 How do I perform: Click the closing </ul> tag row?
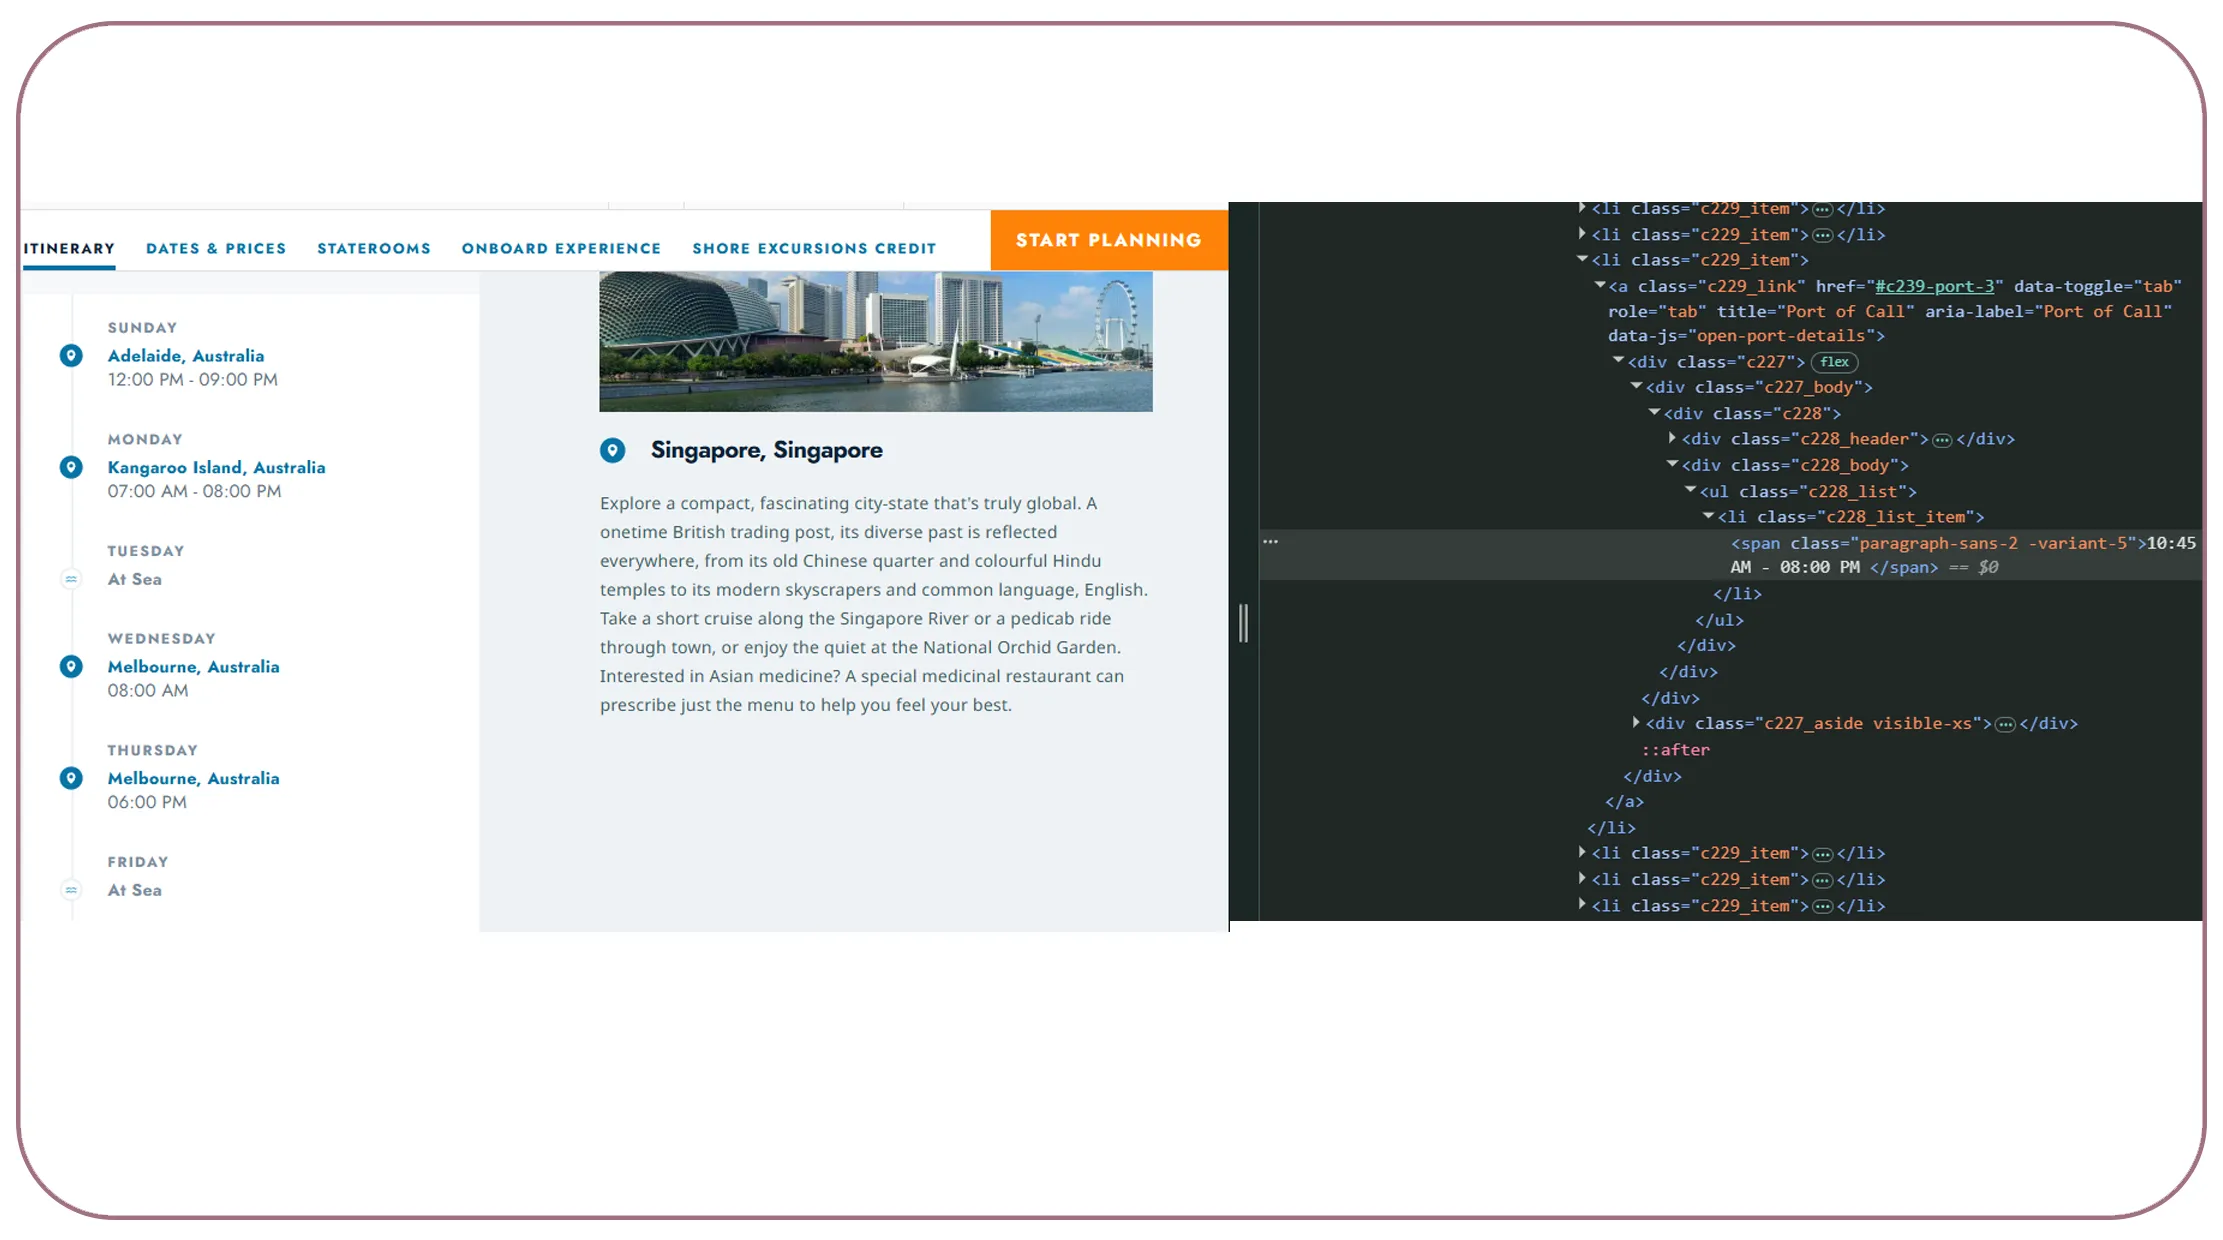pyautogui.click(x=1720, y=620)
